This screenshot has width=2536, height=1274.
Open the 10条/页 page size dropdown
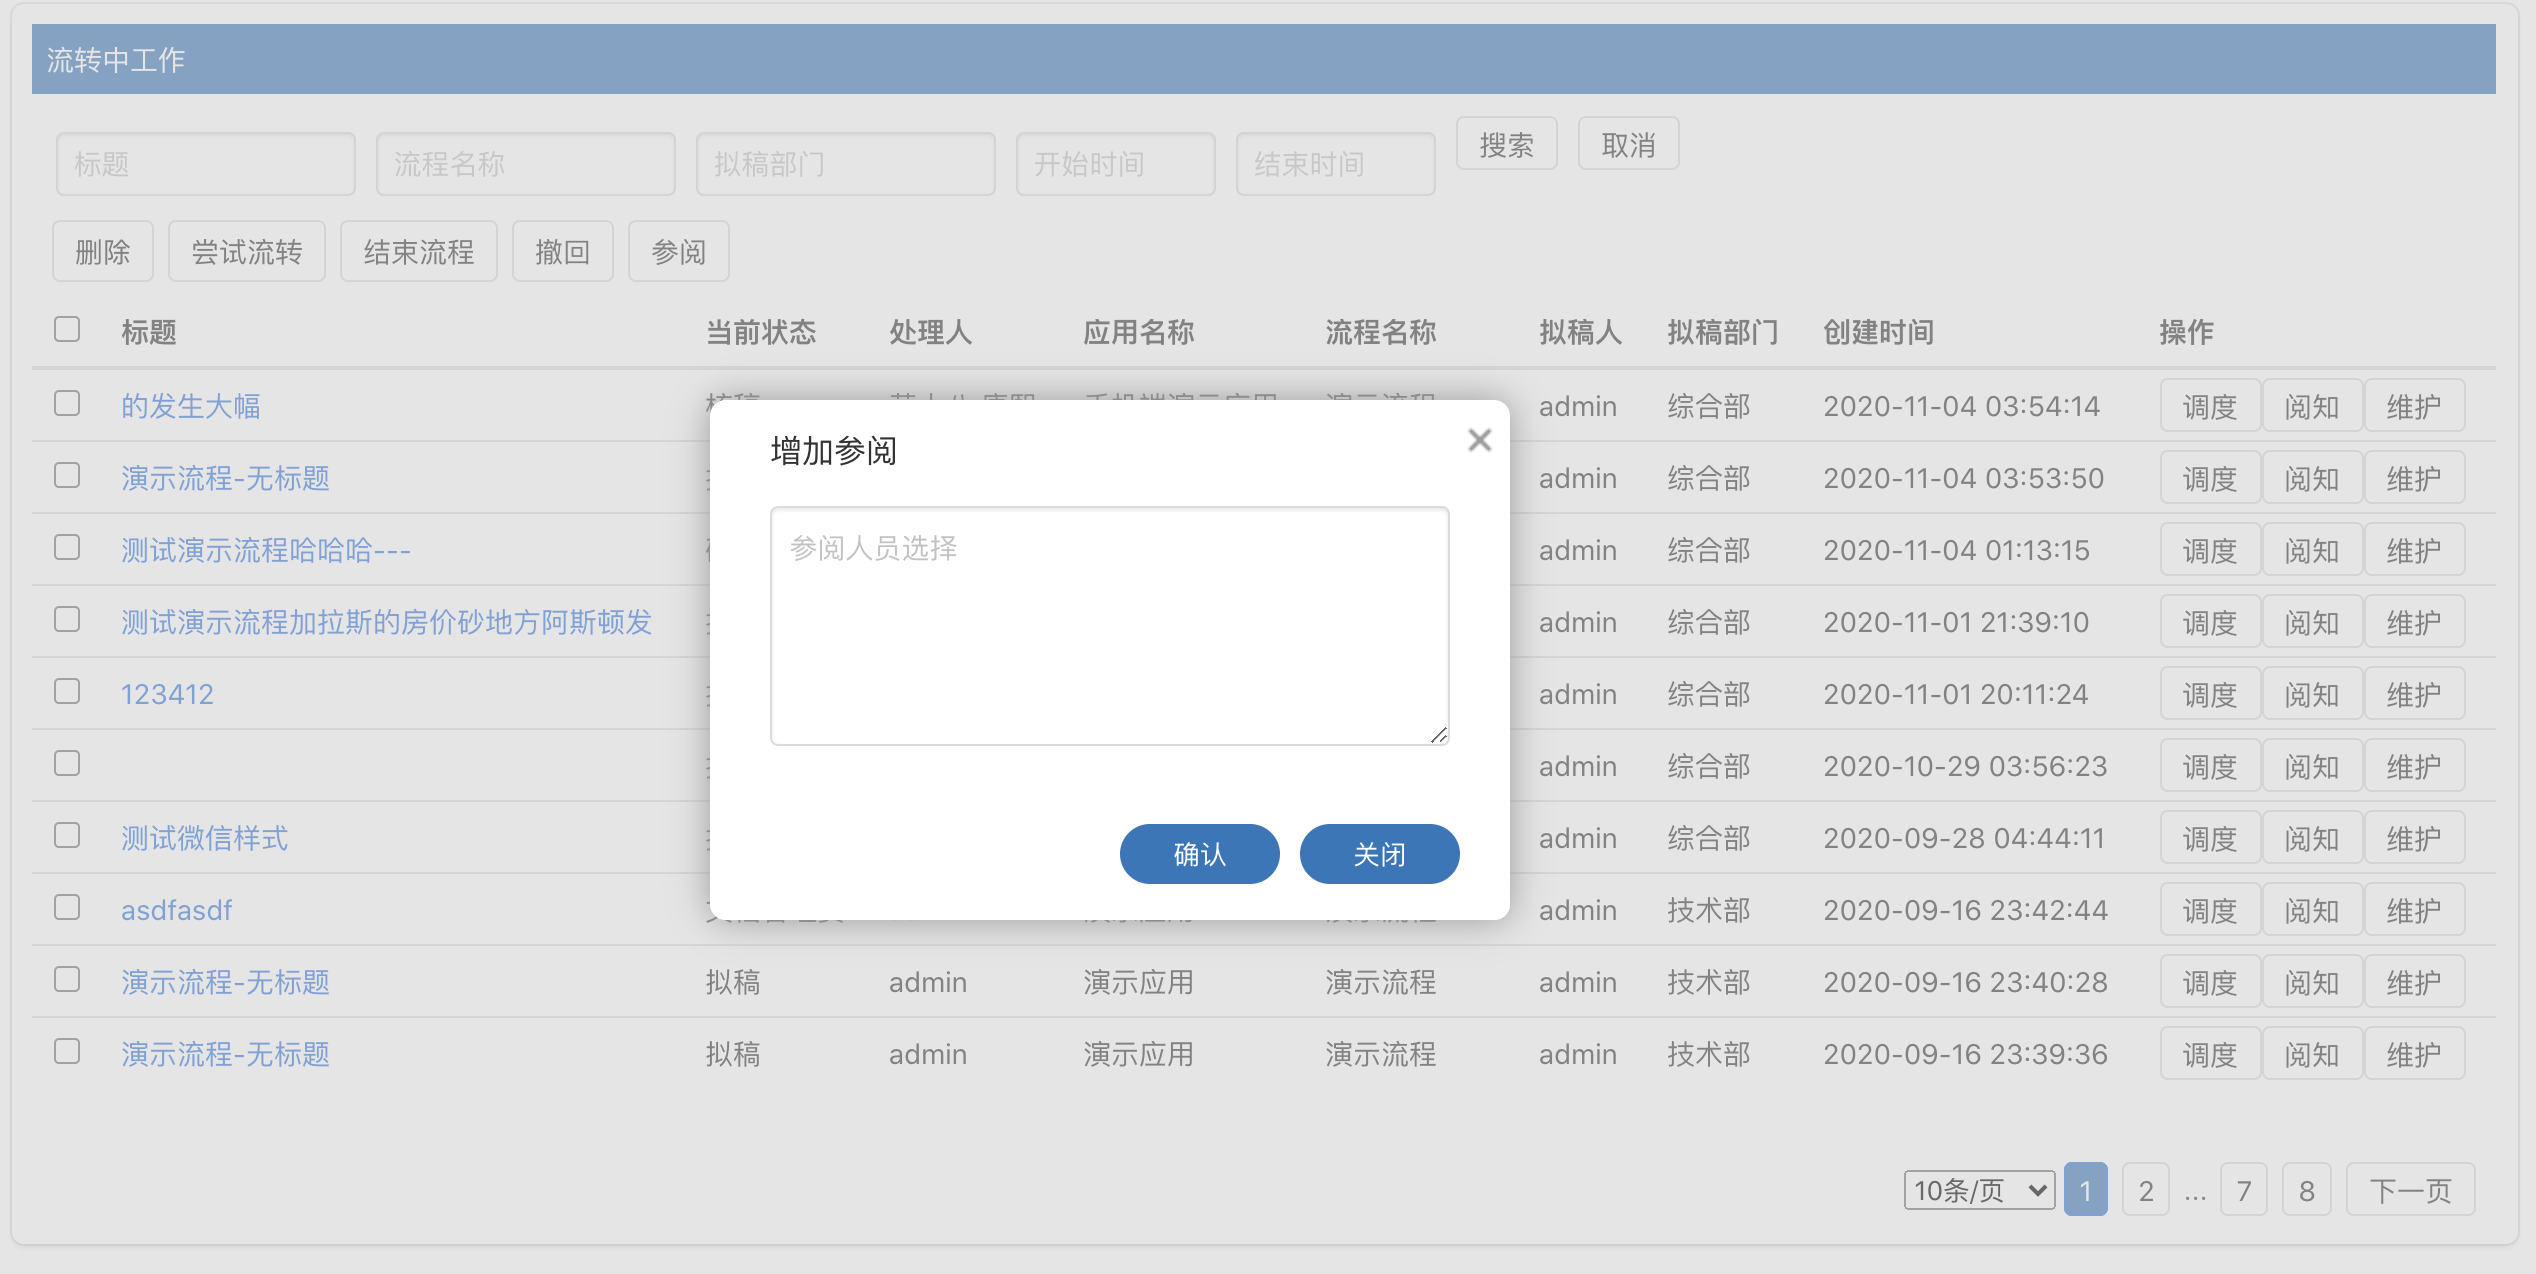click(x=1979, y=1190)
